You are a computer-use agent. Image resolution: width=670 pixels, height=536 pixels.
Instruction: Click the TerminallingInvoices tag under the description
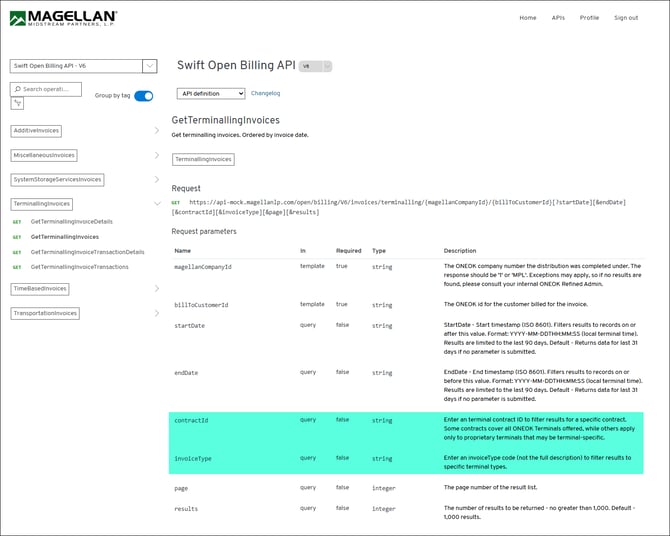(x=203, y=159)
